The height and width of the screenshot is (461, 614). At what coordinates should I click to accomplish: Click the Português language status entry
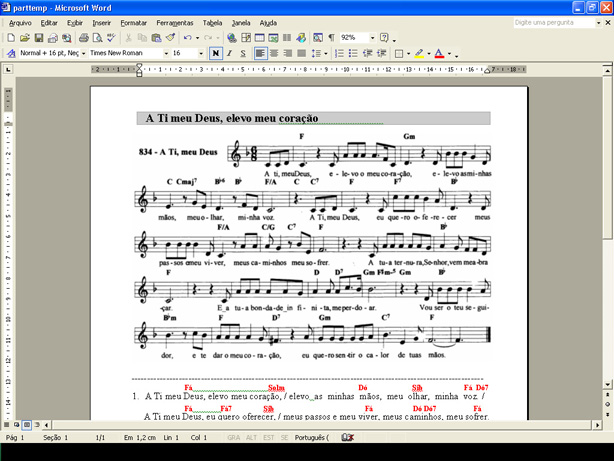[x=312, y=437]
